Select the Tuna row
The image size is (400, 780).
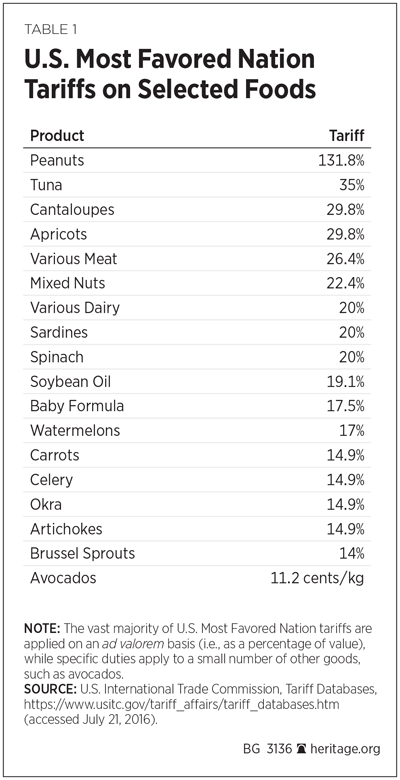(197, 185)
